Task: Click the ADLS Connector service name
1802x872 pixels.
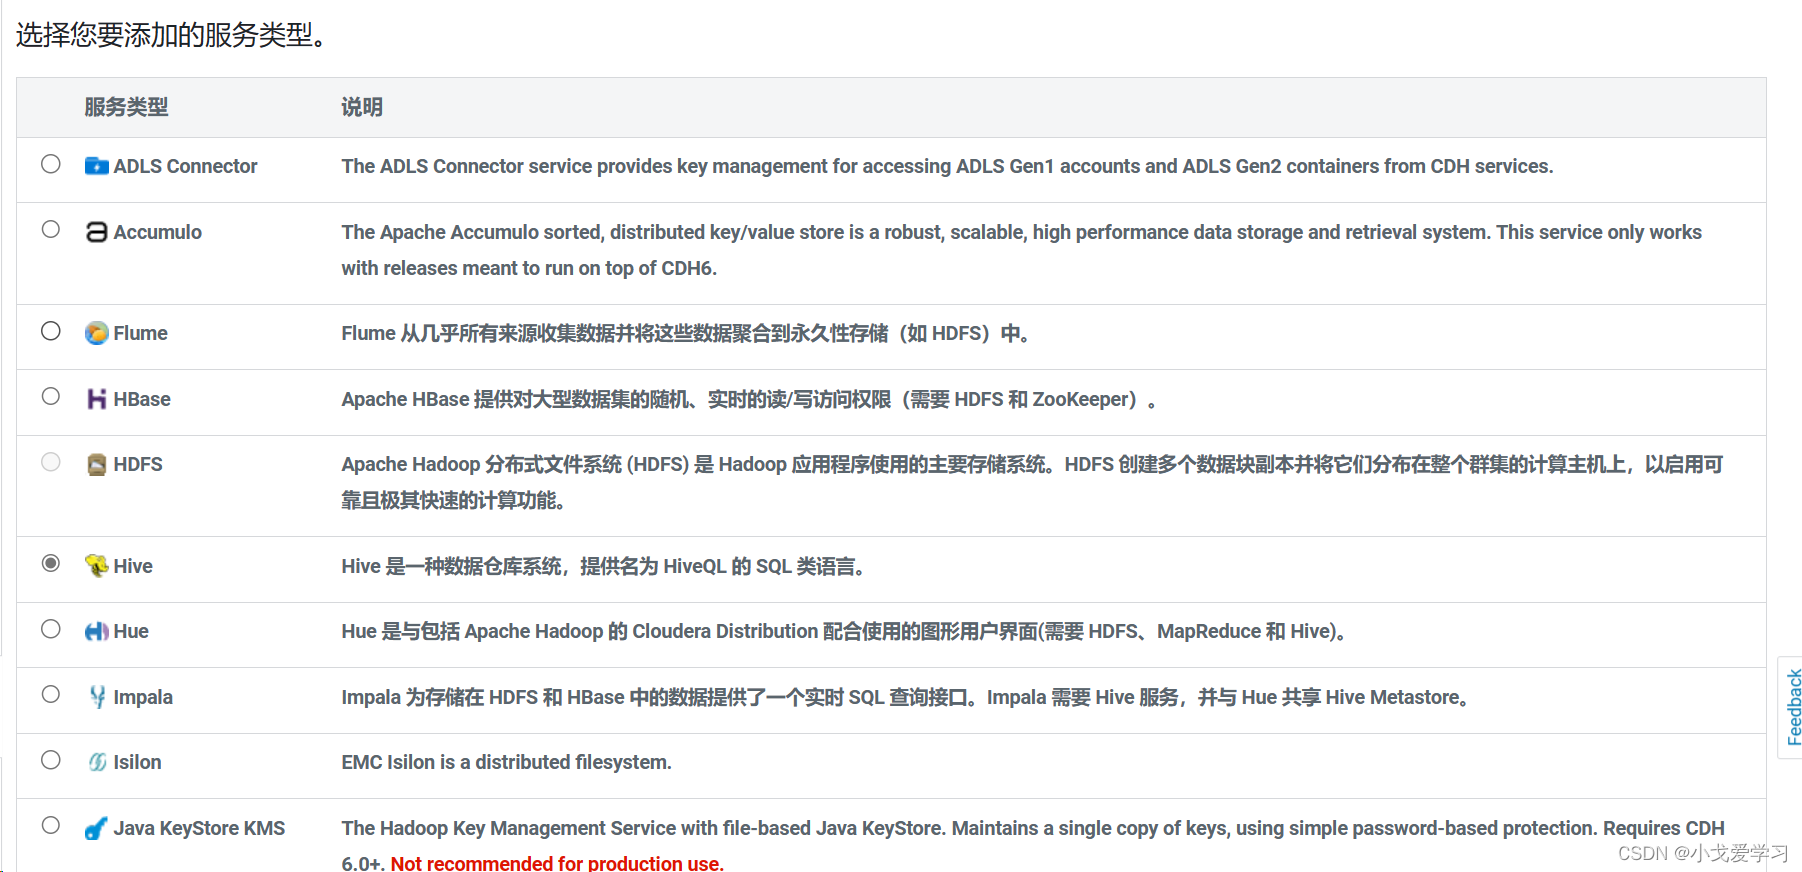Action: tap(185, 166)
